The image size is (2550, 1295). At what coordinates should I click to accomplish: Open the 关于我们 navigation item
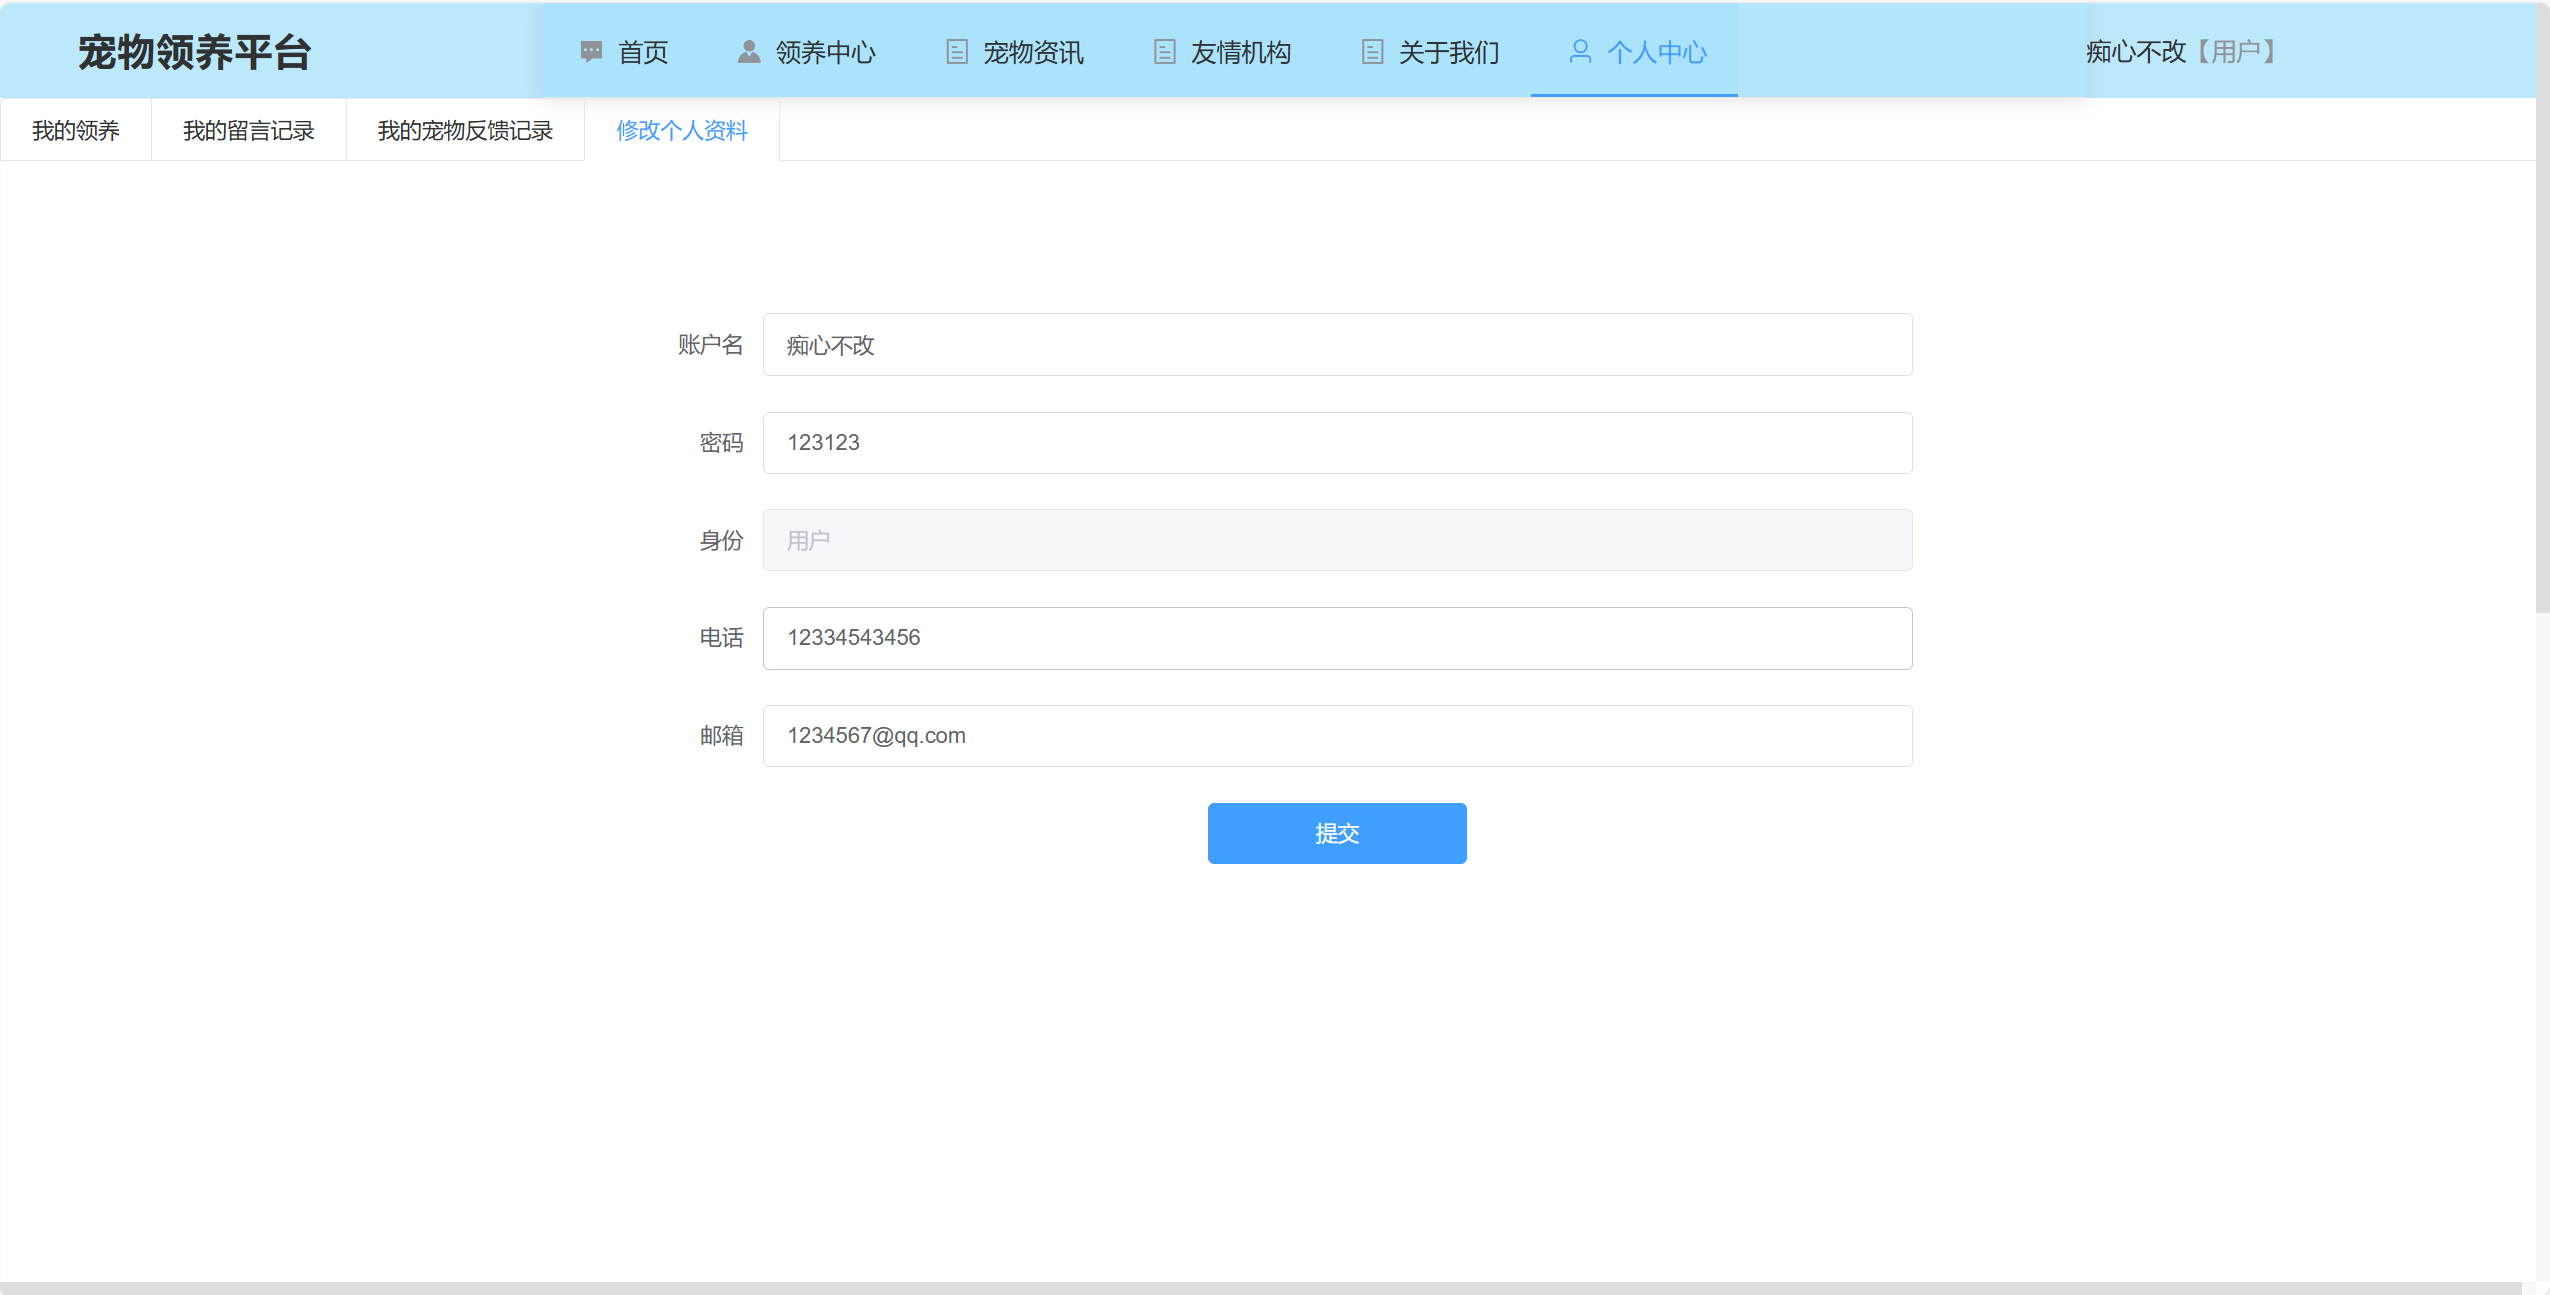(x=1448, y=52)
